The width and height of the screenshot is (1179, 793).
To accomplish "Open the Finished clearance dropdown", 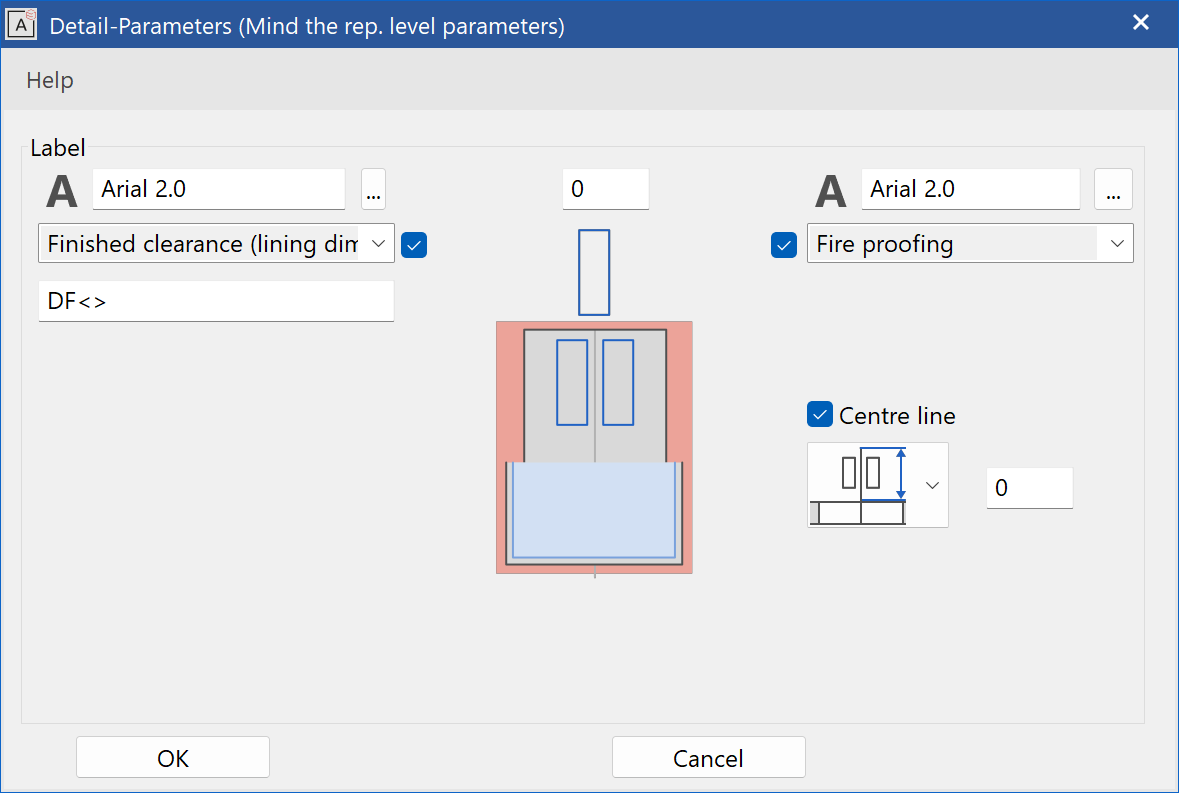I will pyautogui.click(x=217, y=244).
